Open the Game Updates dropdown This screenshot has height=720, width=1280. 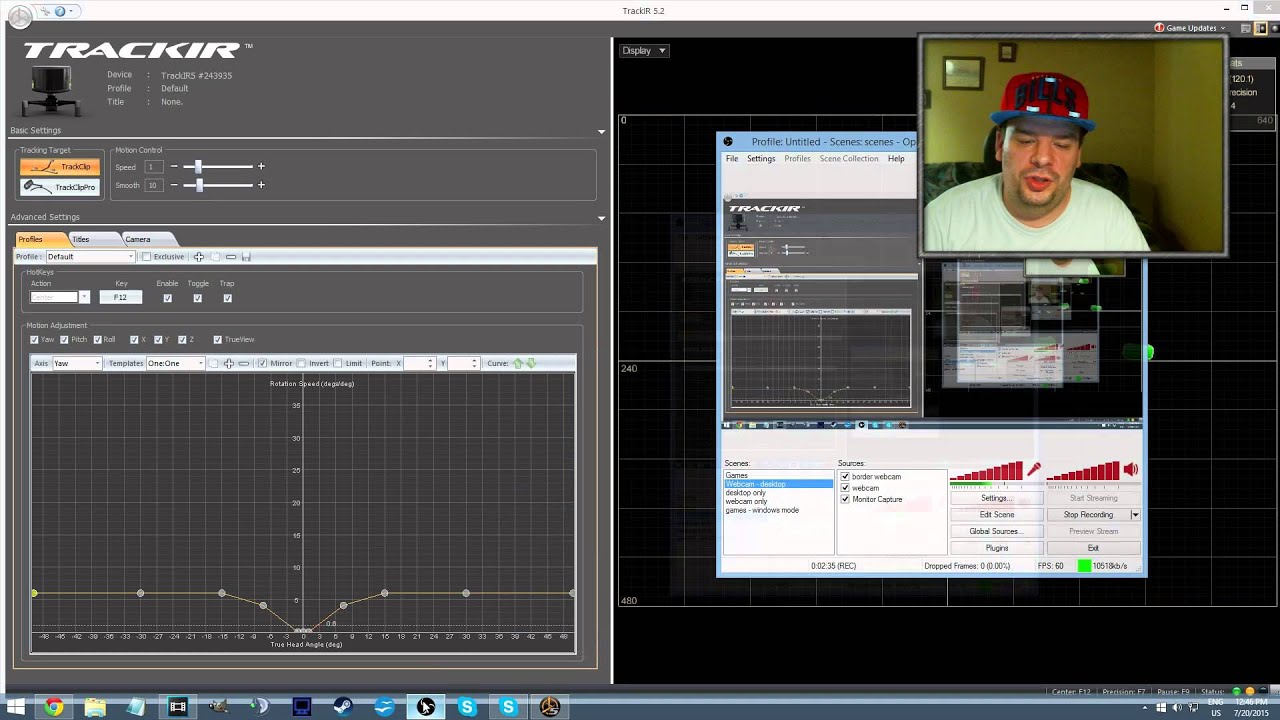1190,28
